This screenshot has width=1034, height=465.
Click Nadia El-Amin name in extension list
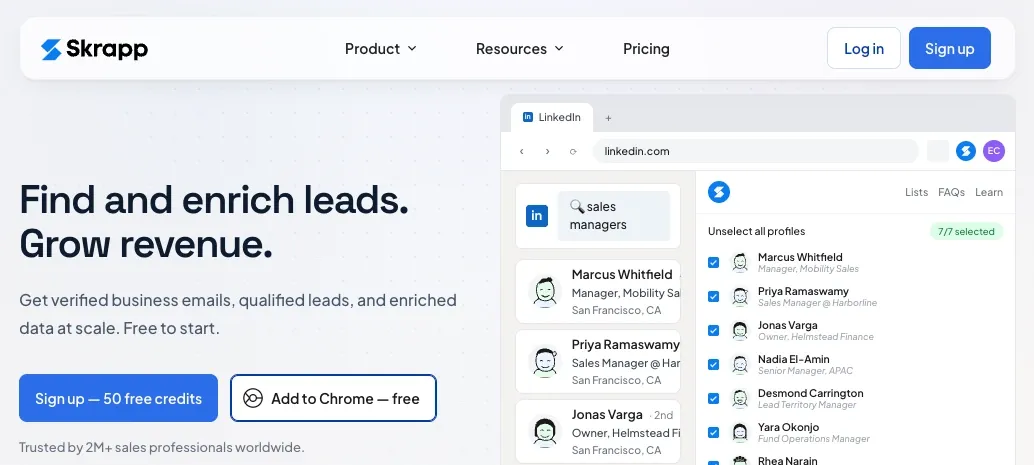tap(793, 359)
